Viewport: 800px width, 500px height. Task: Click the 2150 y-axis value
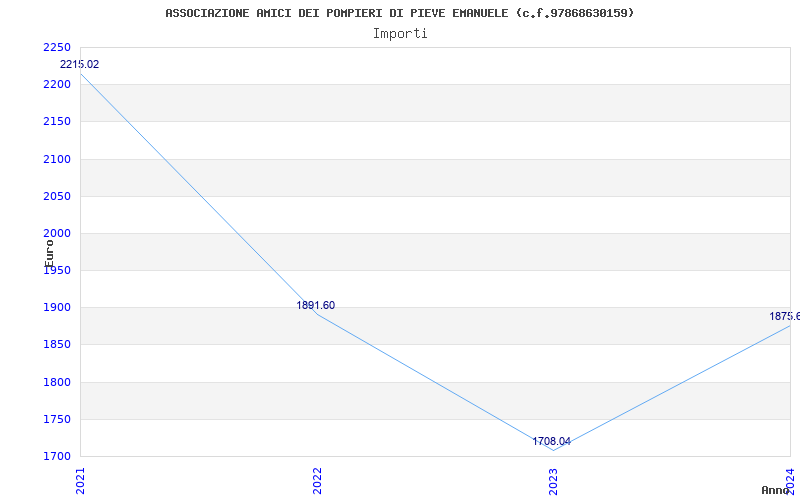coord(57,121)
